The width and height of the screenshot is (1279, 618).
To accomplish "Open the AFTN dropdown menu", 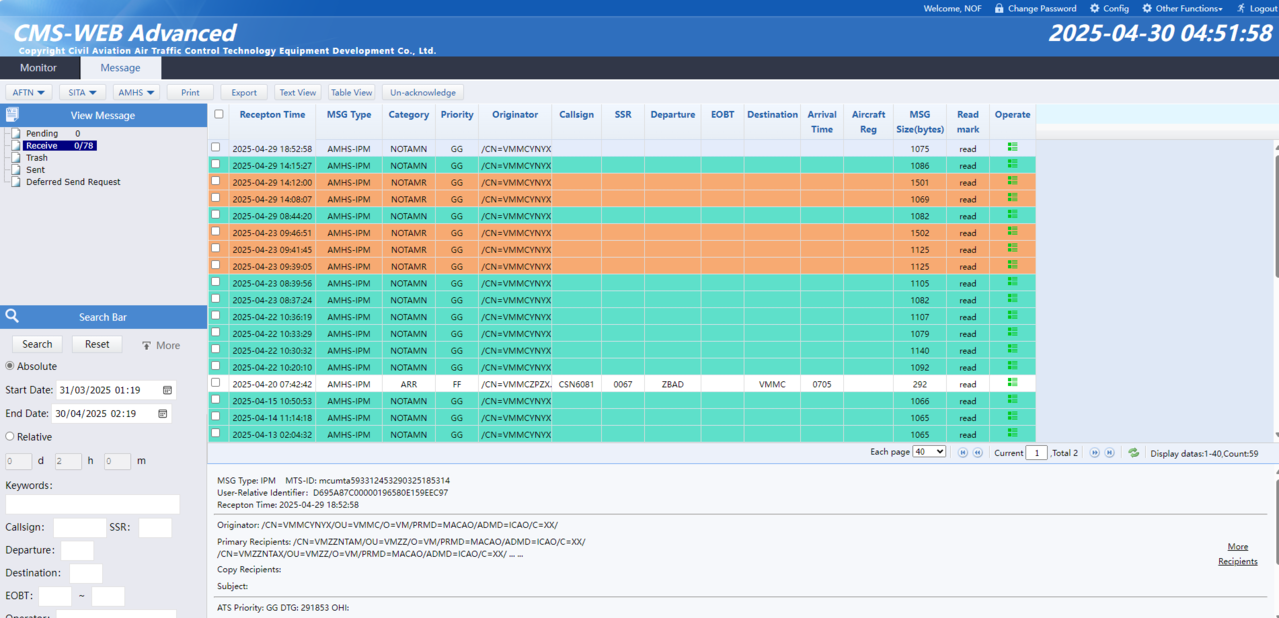I will (29, 92).
